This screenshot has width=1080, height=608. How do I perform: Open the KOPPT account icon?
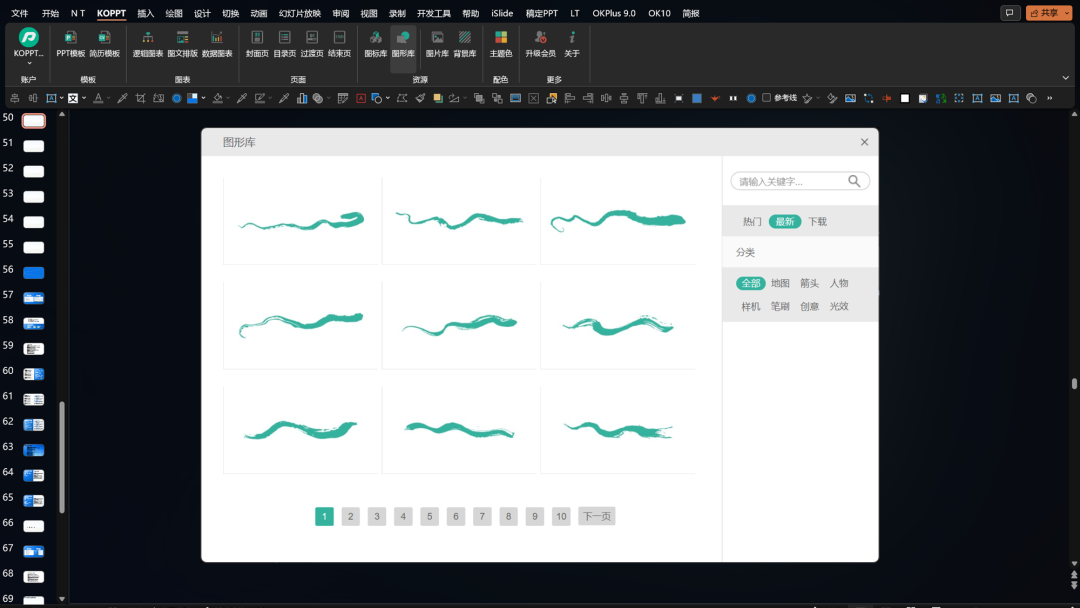click(x=28, y=37)
